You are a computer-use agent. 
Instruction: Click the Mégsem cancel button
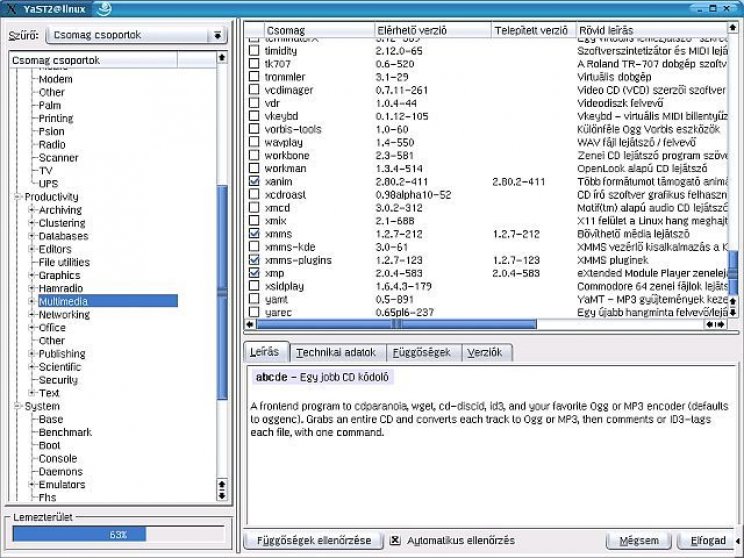point(639,540)
